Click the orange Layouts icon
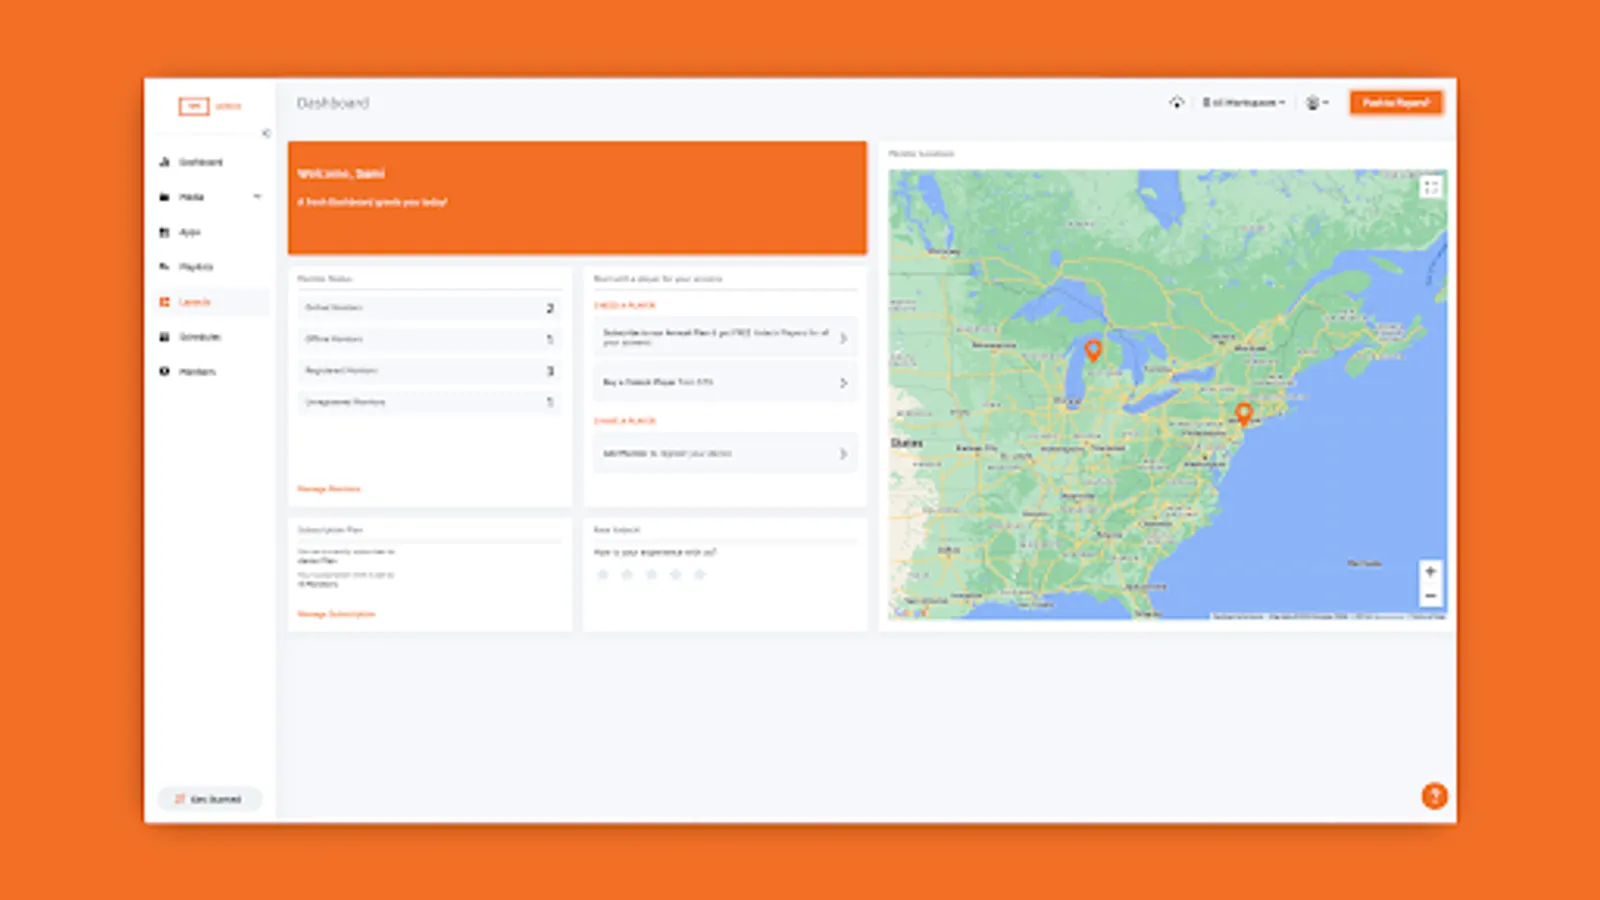This screenshot has height=900, width=1600. pyautogui.click(x=164, y=302)
